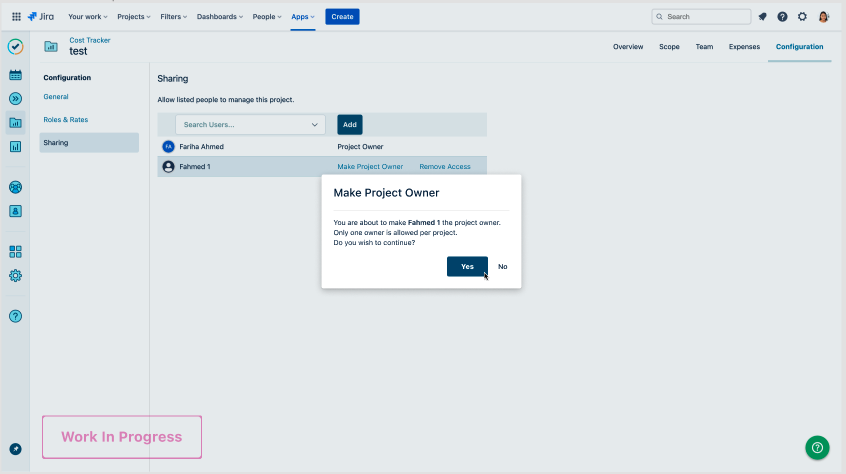The width and height of the screenshot is (846, 474).
Task: Click the green help button at bottom right
Action: click(x=817, y=447)
